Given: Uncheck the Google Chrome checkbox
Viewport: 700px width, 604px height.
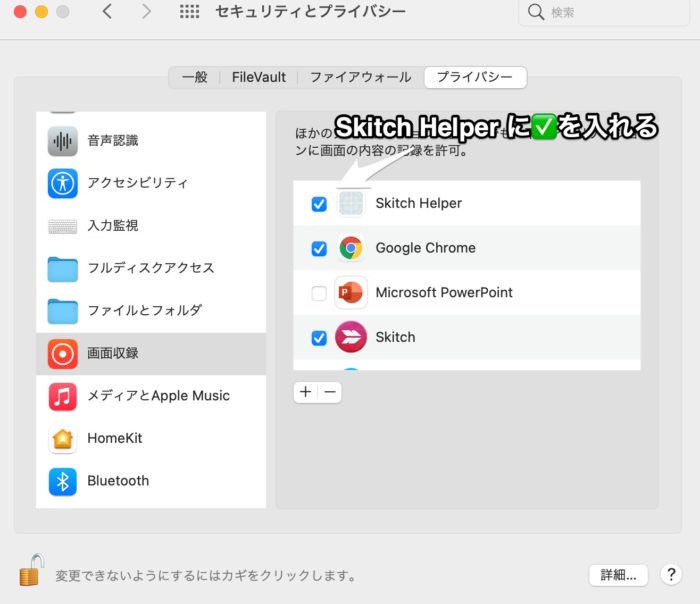Looking at the screenshot, I should 319,249.
